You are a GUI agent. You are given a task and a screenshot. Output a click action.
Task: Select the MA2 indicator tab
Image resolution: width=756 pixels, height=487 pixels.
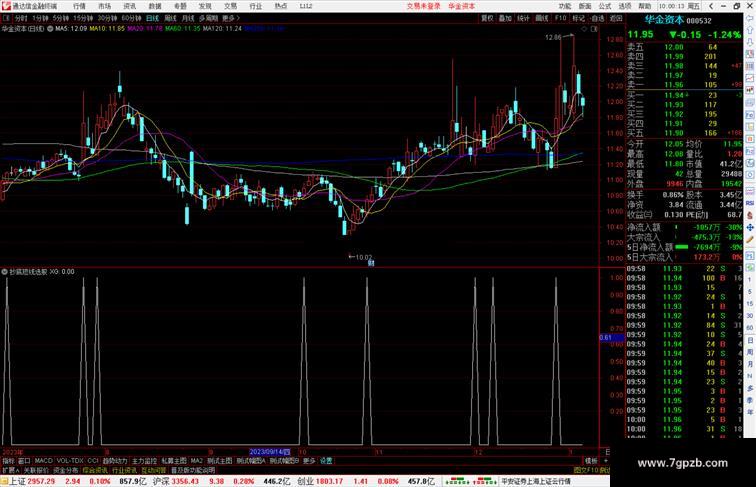(197, 461)
